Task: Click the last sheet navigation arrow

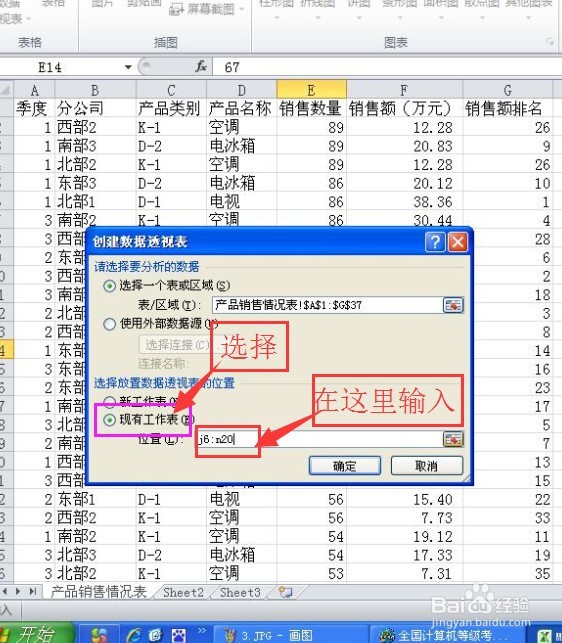Action: pos(33,591)
